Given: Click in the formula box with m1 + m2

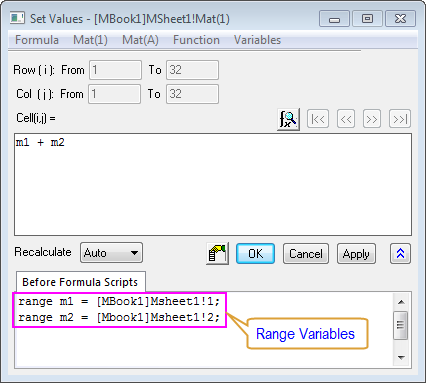Looking at the screenshot, I should pyautogui.click(x=213, y=185).
